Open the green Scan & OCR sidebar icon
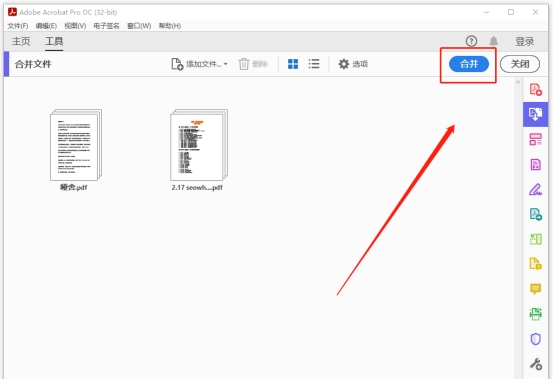The image size is (554, 379). [x=536, y=314]
